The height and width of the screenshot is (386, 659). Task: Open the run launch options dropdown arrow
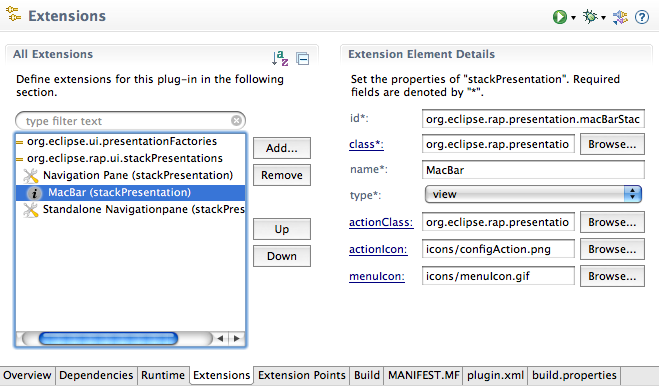coord(573,18)
